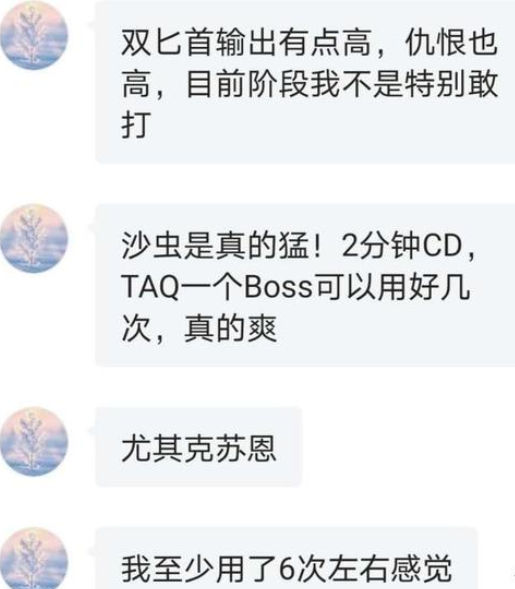
Task: Click the word 沙虫 in second message
Action: [x=152, y=246]
